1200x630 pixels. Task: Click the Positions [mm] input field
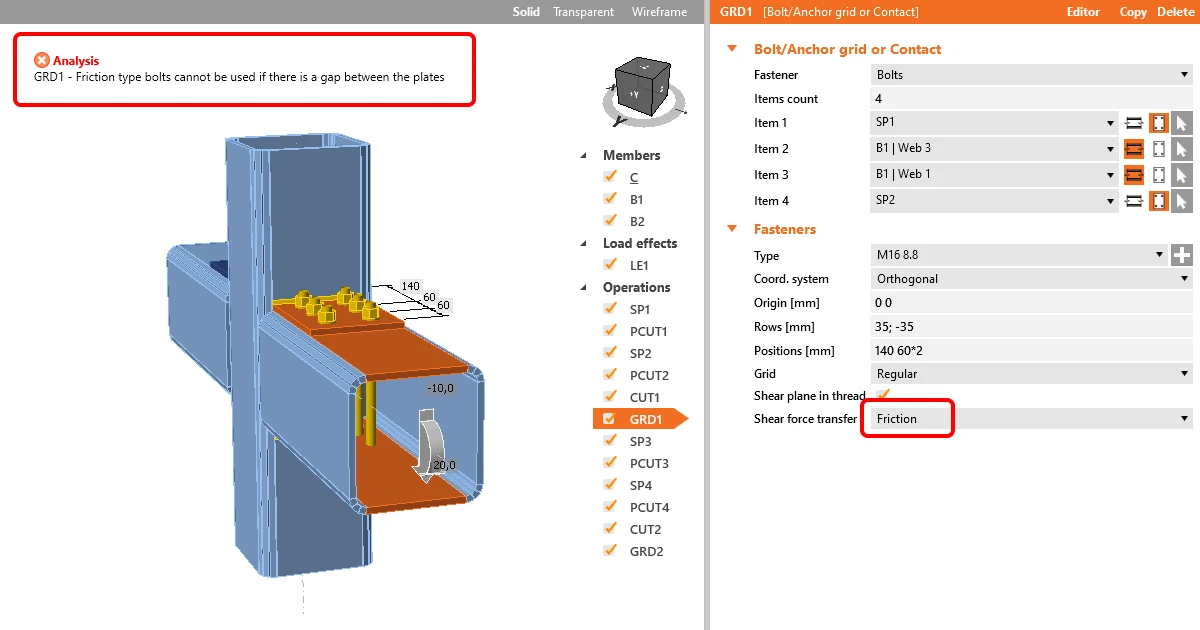pos(1032,351)
